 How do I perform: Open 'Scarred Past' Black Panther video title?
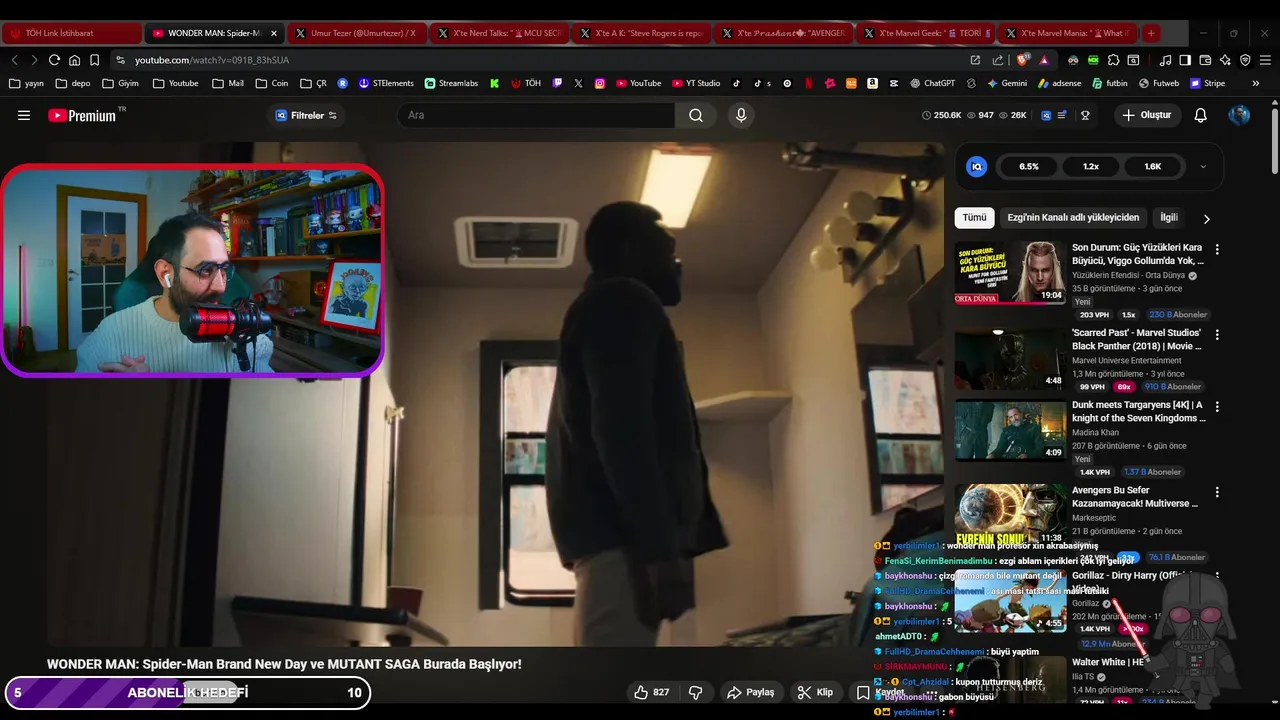(x=1137, y=339)
